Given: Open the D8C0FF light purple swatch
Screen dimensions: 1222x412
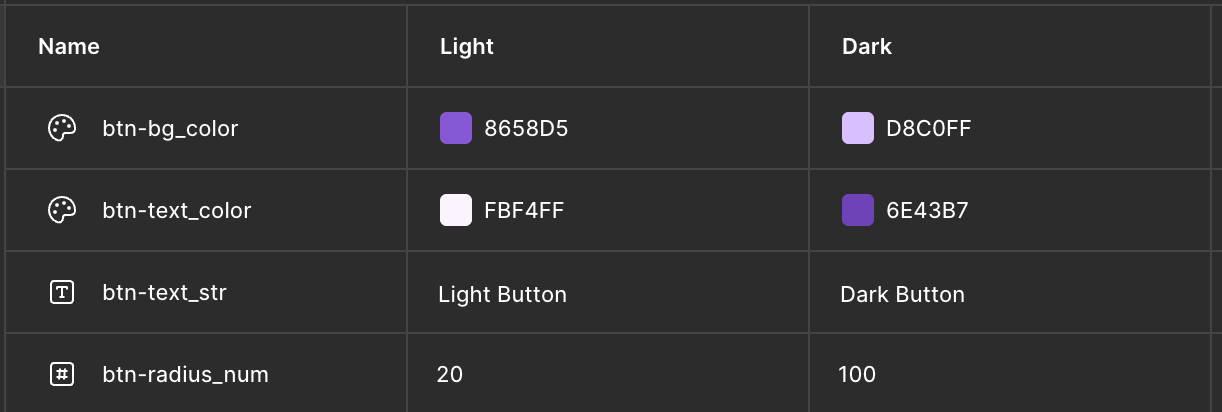Looking at the screenshot, I should point(858,128).
